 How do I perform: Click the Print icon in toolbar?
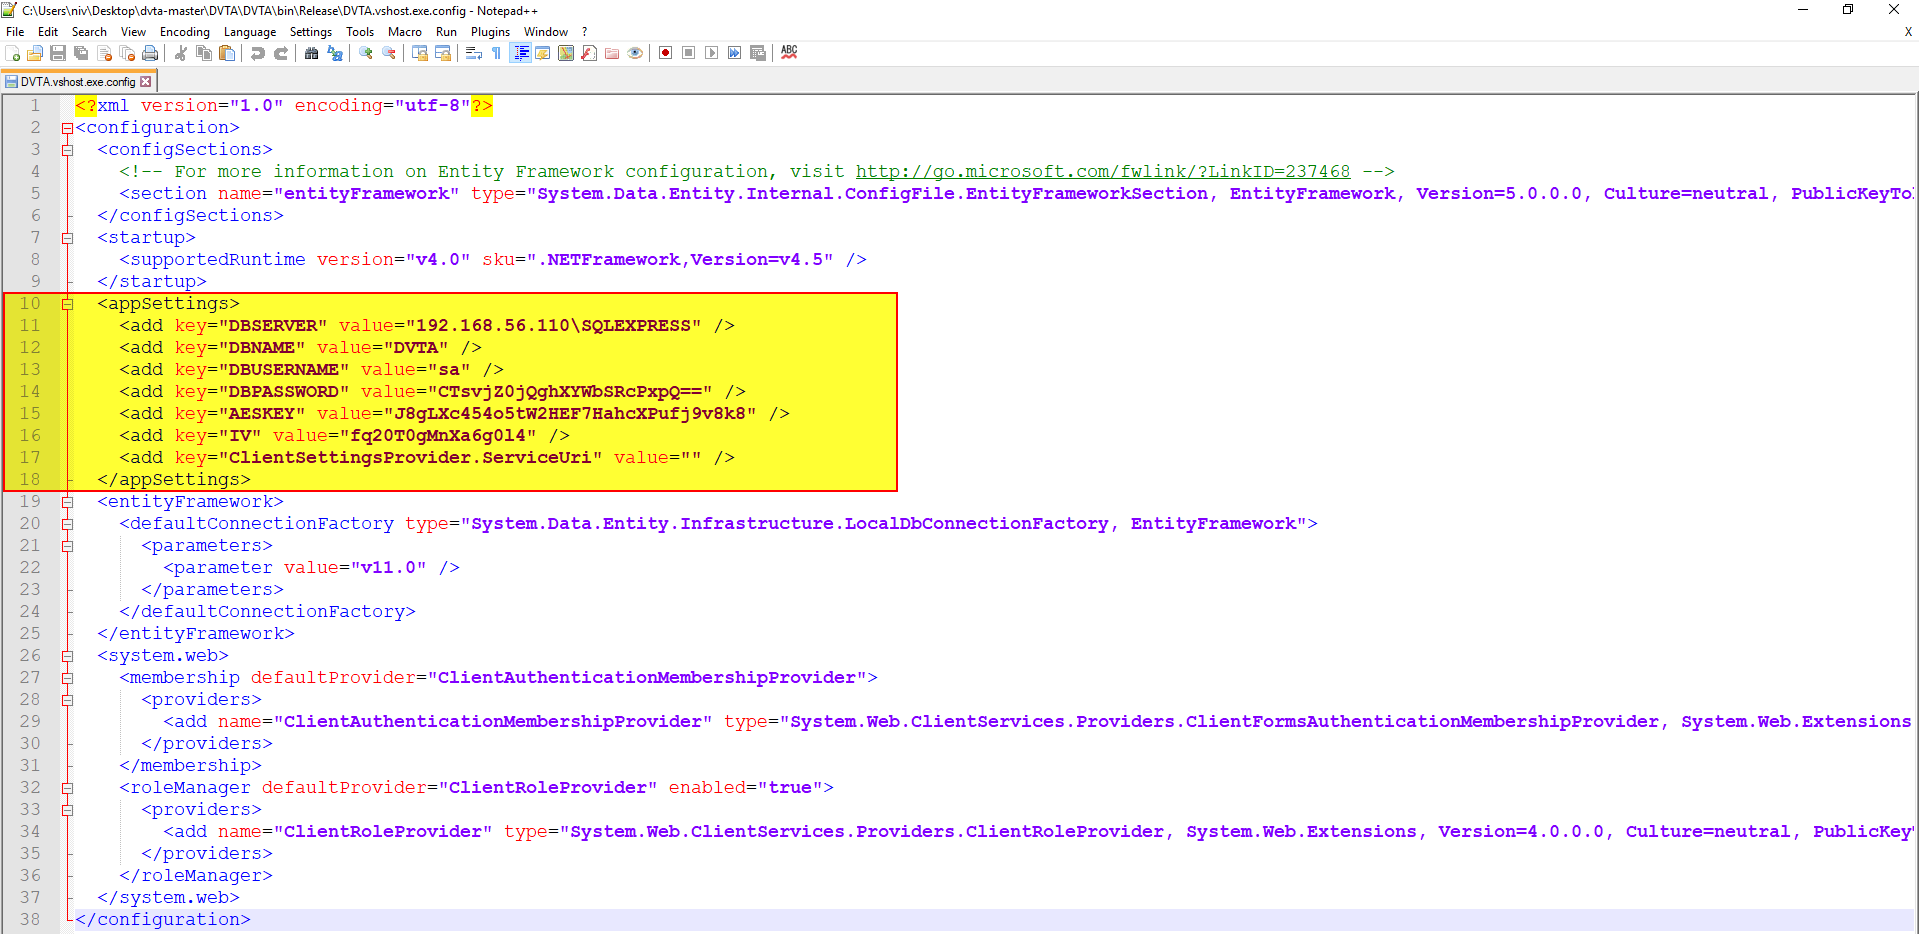[150, 53]
